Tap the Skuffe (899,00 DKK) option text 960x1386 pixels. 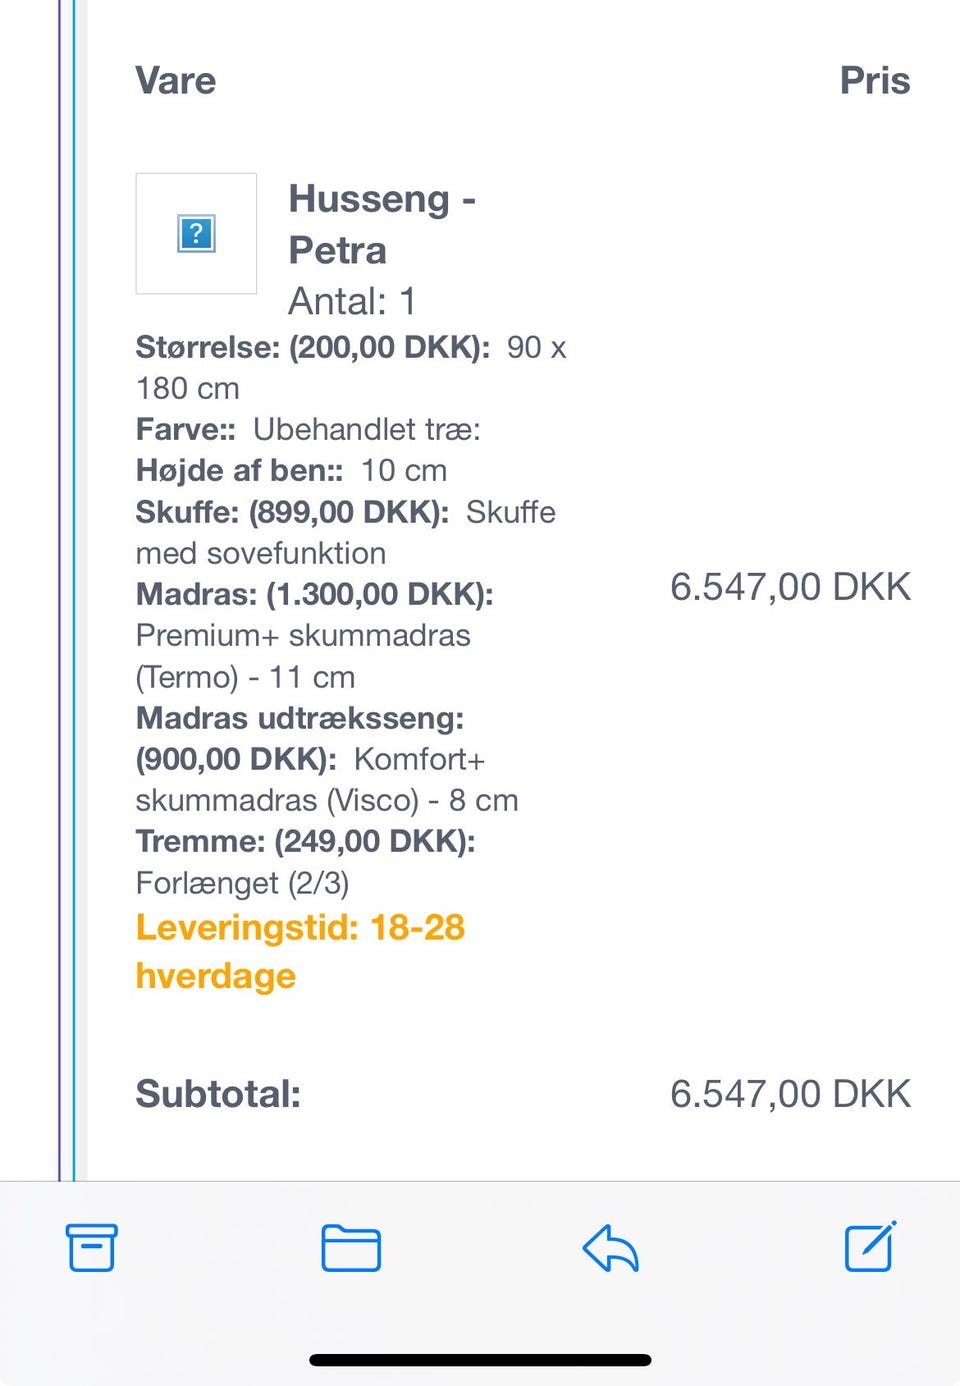tap(346, 532)
